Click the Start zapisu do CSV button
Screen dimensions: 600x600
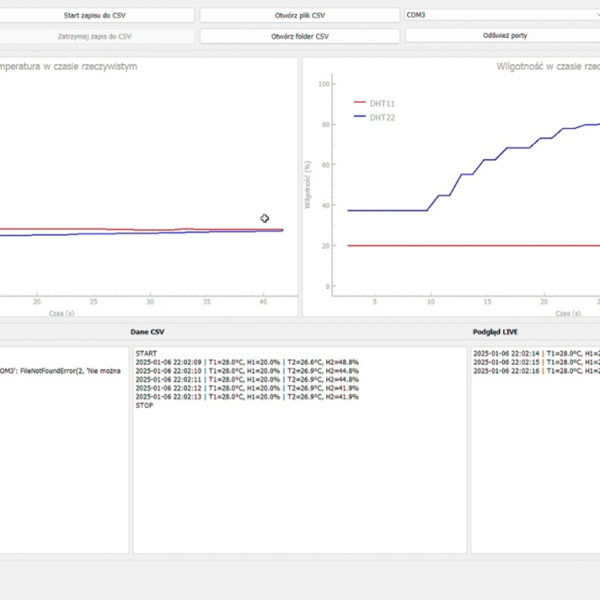(94, 16)
